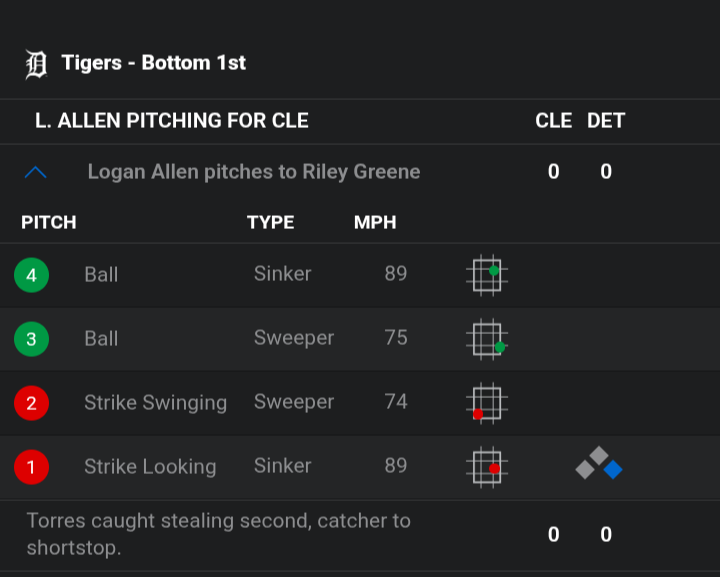This screenshot has height=577, width=720.
Task: Click the green pitch 4 number badge
Action: click(31, 275)
